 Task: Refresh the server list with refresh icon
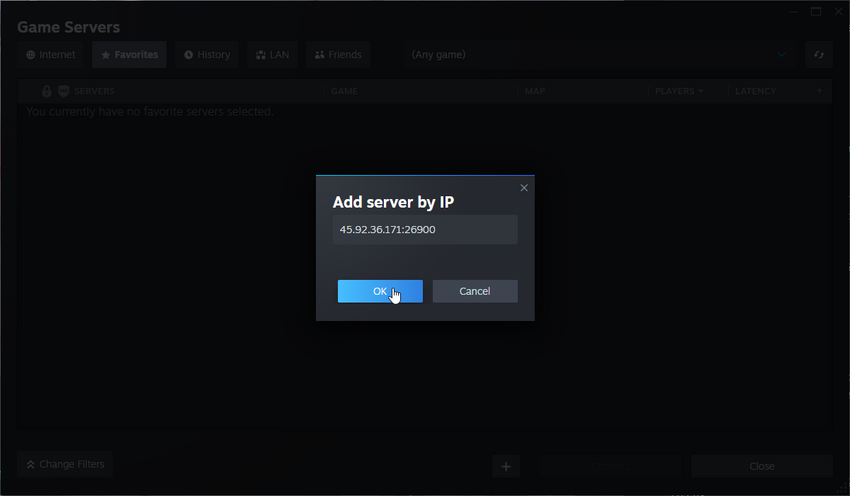click(819, 55)
